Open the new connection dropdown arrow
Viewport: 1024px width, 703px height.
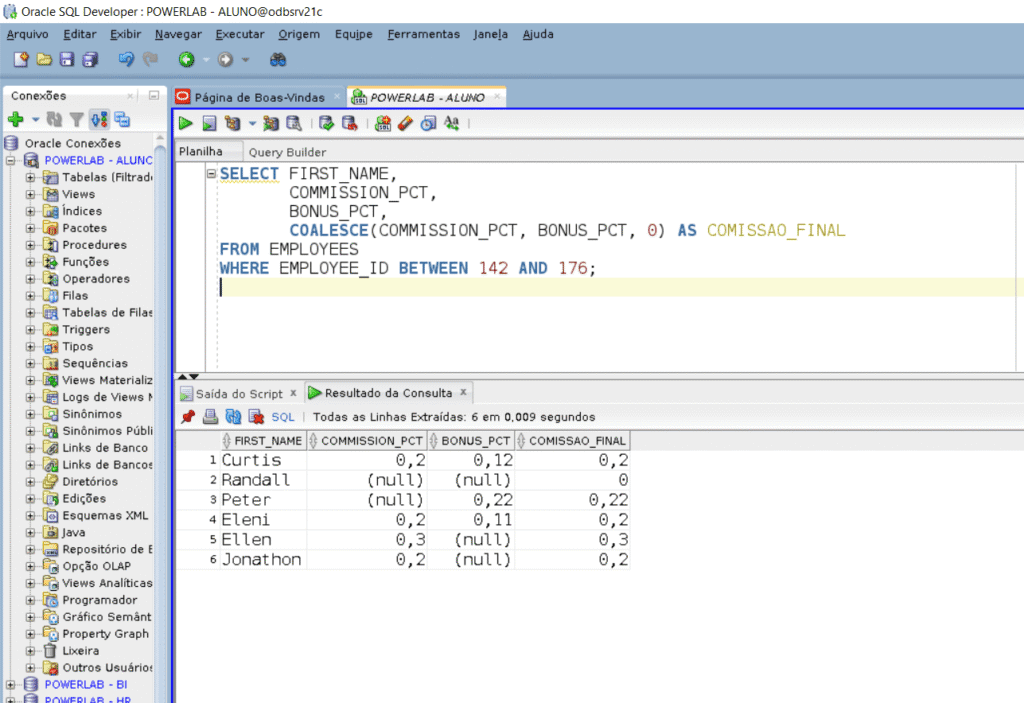coord(35,120)
